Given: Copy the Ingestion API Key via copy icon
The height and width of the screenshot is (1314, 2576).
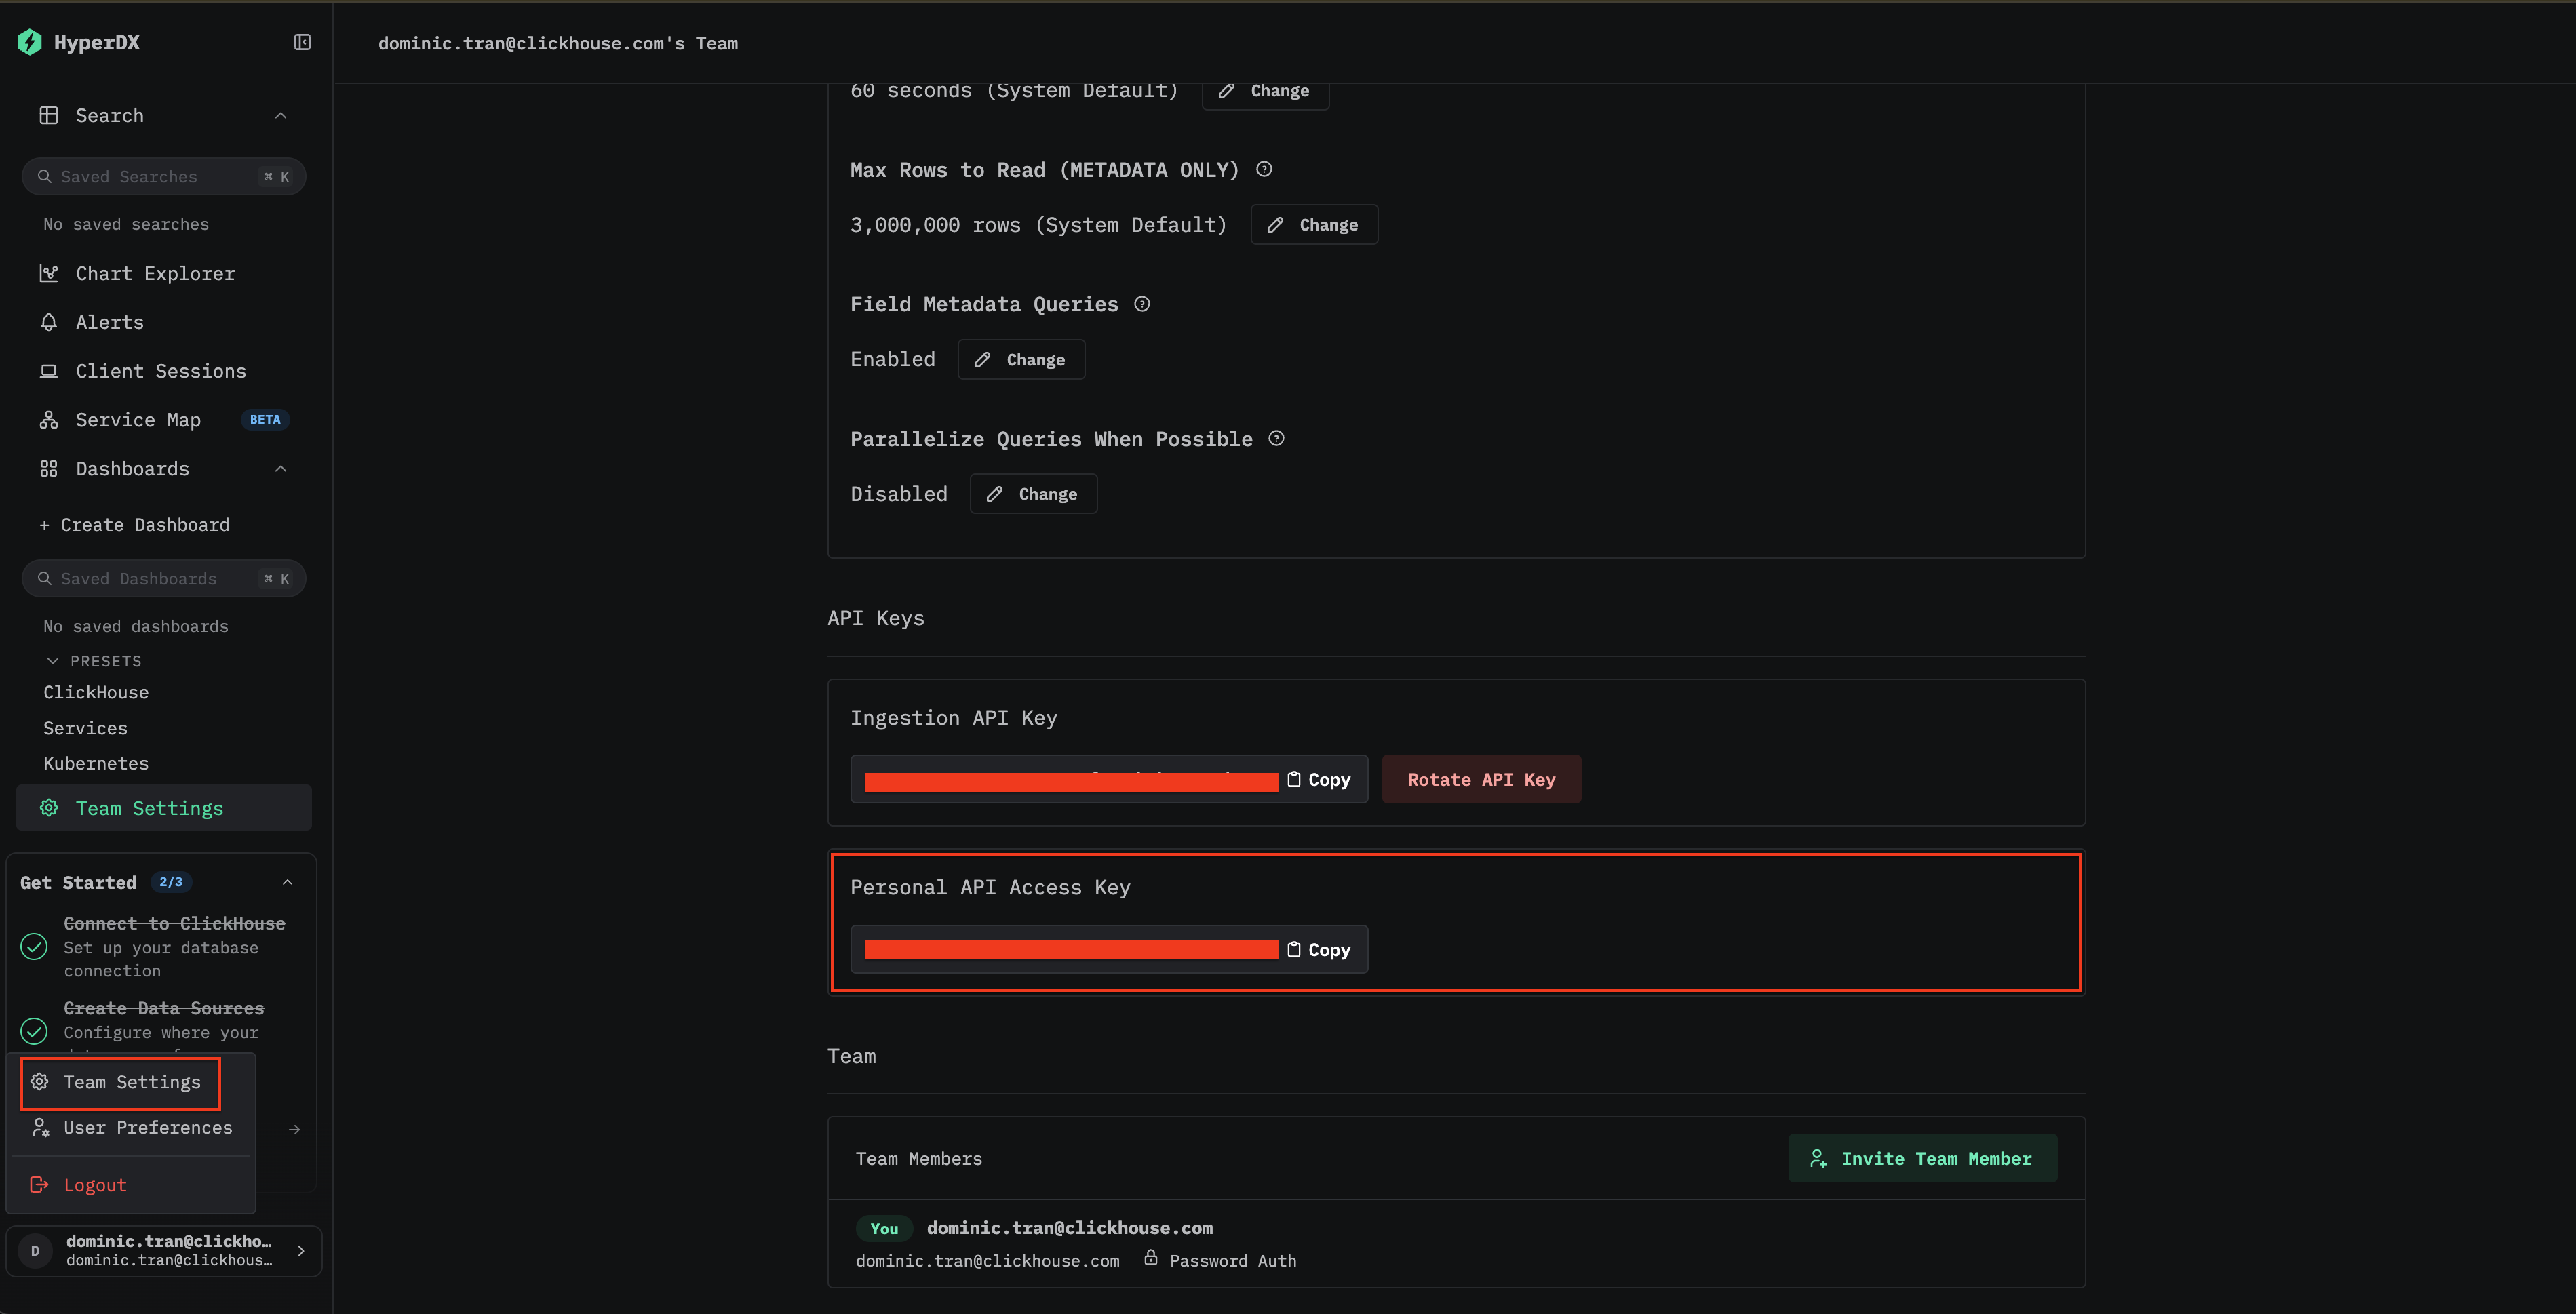Looking at the screenshot, I should click(1318, 779).
